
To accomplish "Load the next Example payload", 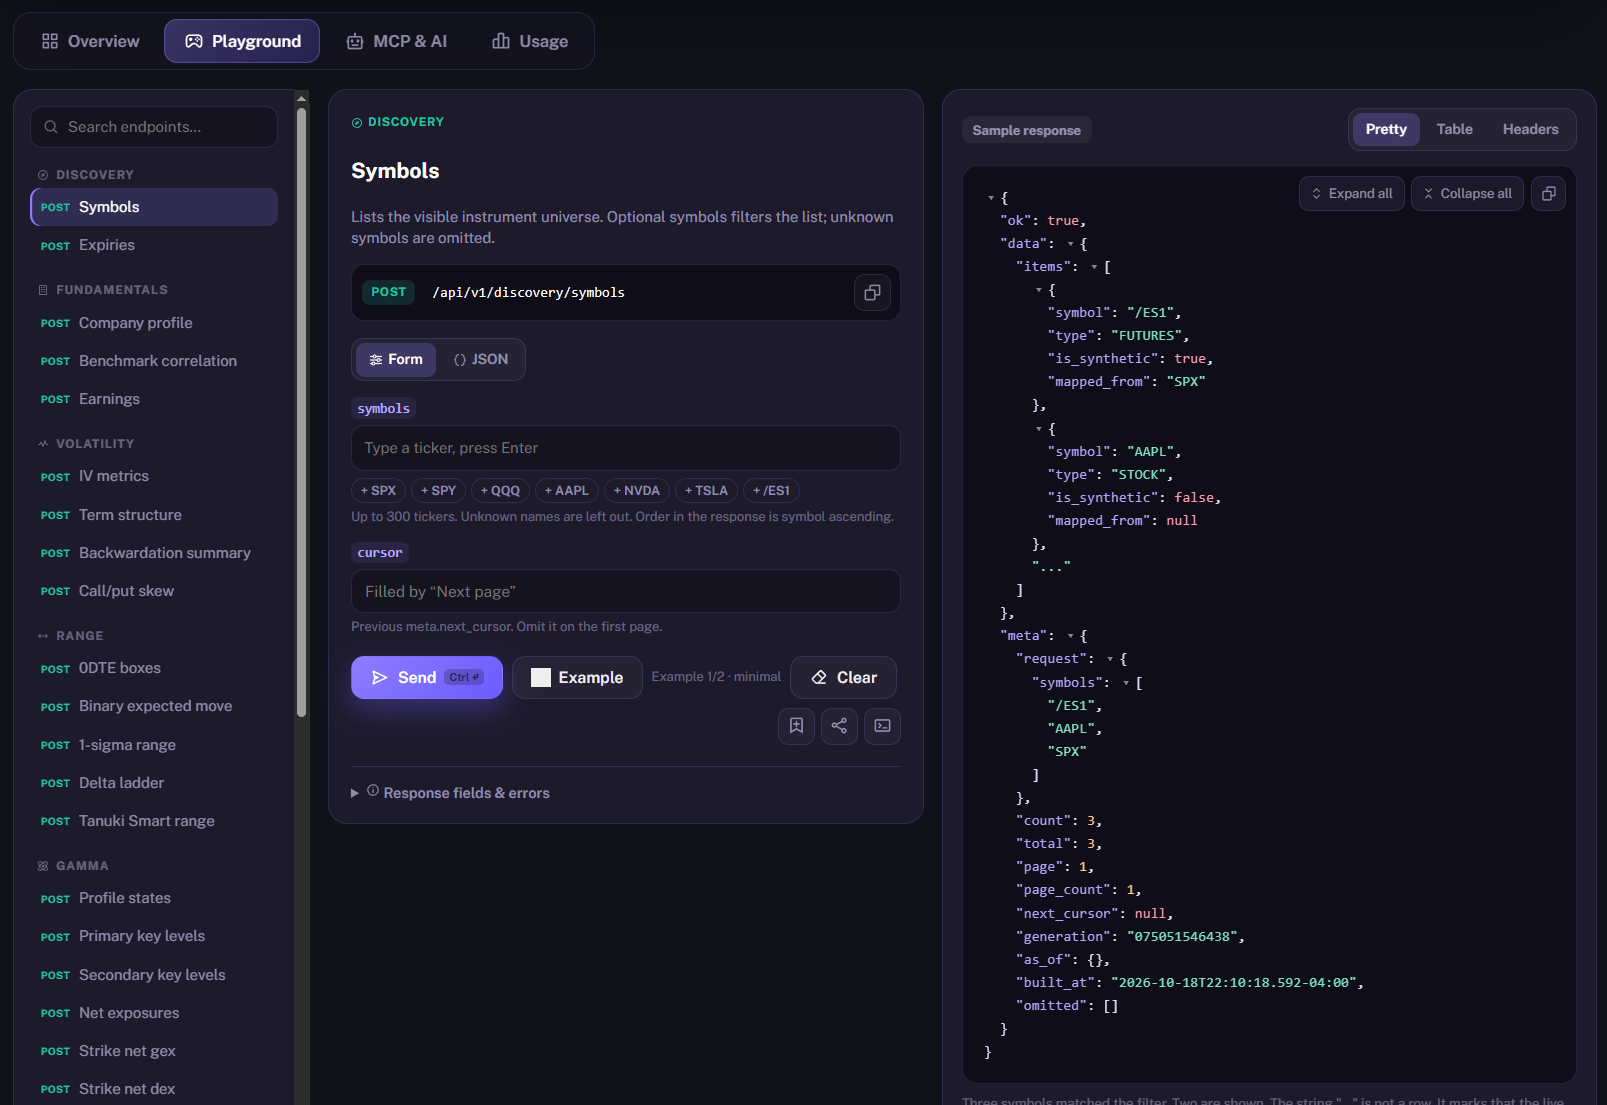I will [577, 678].
